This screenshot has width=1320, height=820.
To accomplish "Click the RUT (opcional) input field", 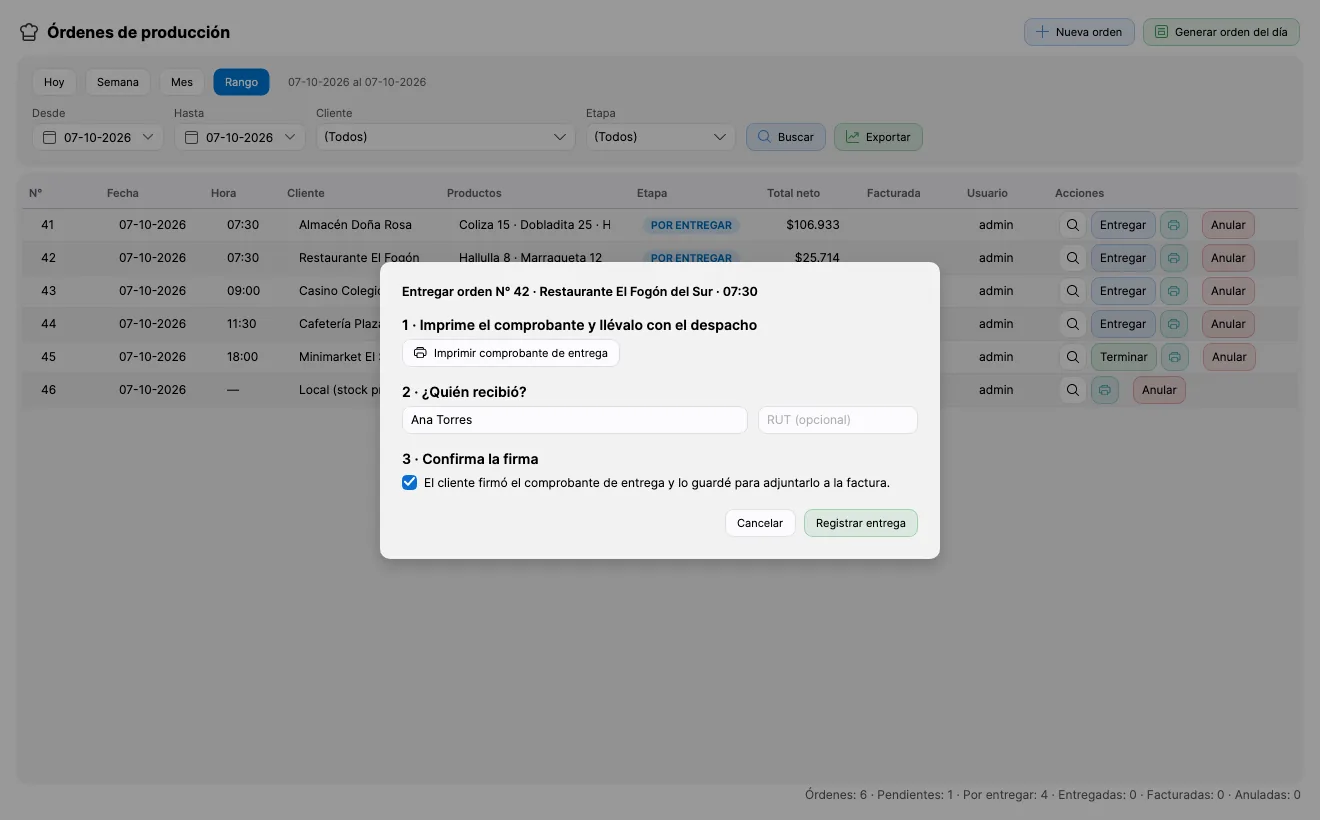I will pos(837,420).
